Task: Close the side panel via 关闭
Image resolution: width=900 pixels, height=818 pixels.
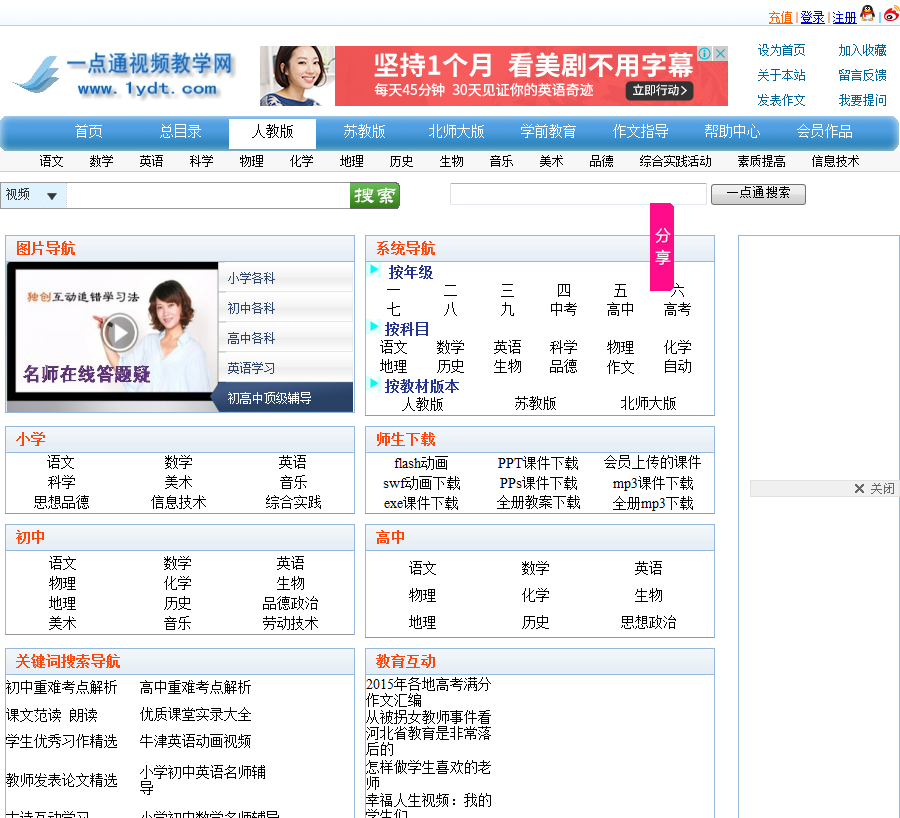Action: (x=875, y=489)
